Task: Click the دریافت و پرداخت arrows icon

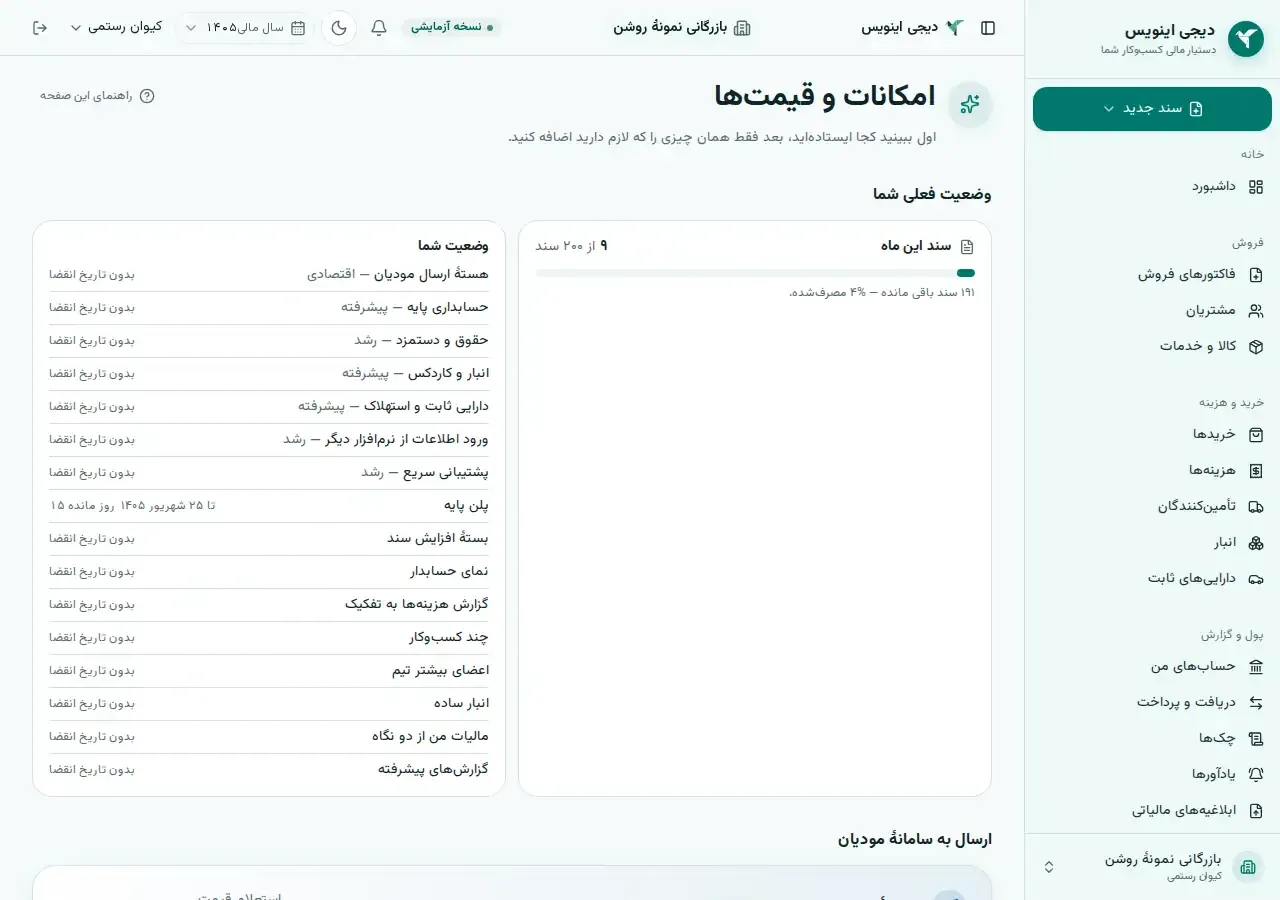Action: point(1256,703)
